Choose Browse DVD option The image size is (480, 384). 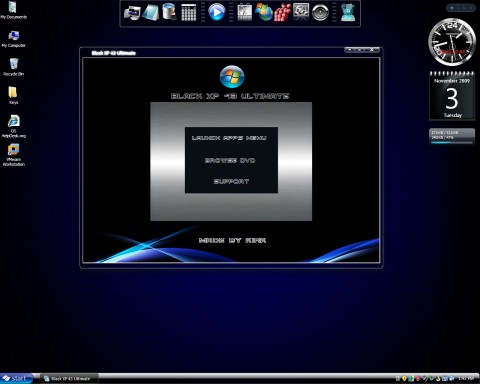230,160
